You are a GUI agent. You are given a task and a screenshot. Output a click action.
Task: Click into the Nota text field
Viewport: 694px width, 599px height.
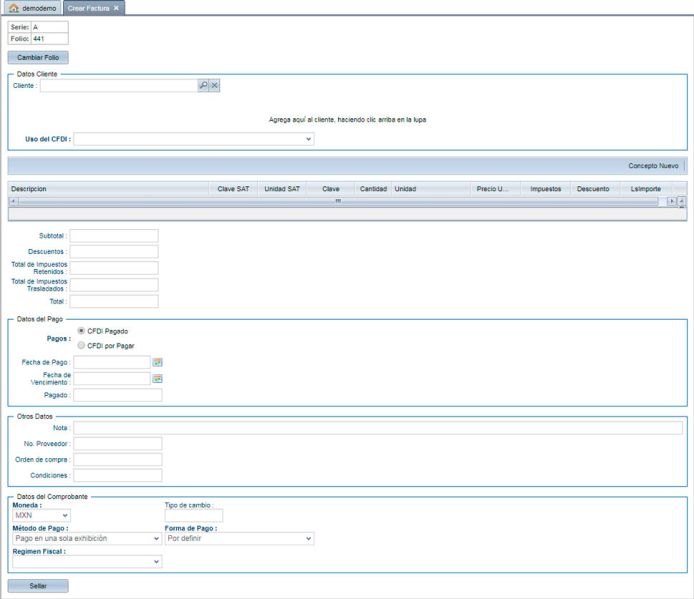[378, 428]
